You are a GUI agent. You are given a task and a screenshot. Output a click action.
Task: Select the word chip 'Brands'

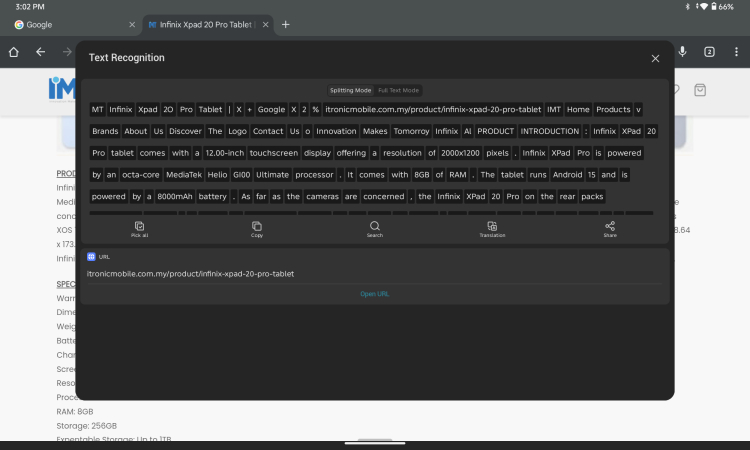[105, 131]
